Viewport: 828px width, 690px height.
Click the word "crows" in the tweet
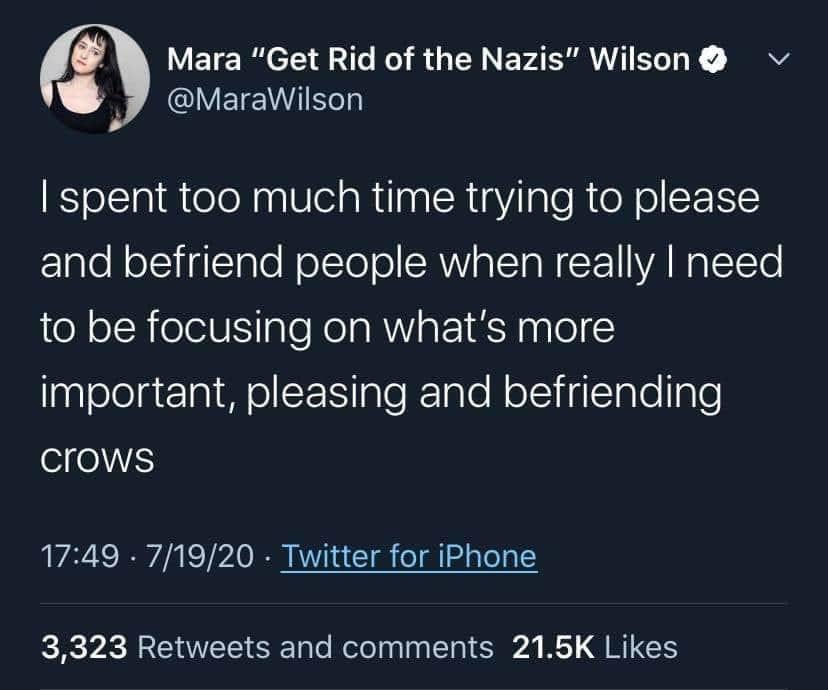click(x=97, y=458)
